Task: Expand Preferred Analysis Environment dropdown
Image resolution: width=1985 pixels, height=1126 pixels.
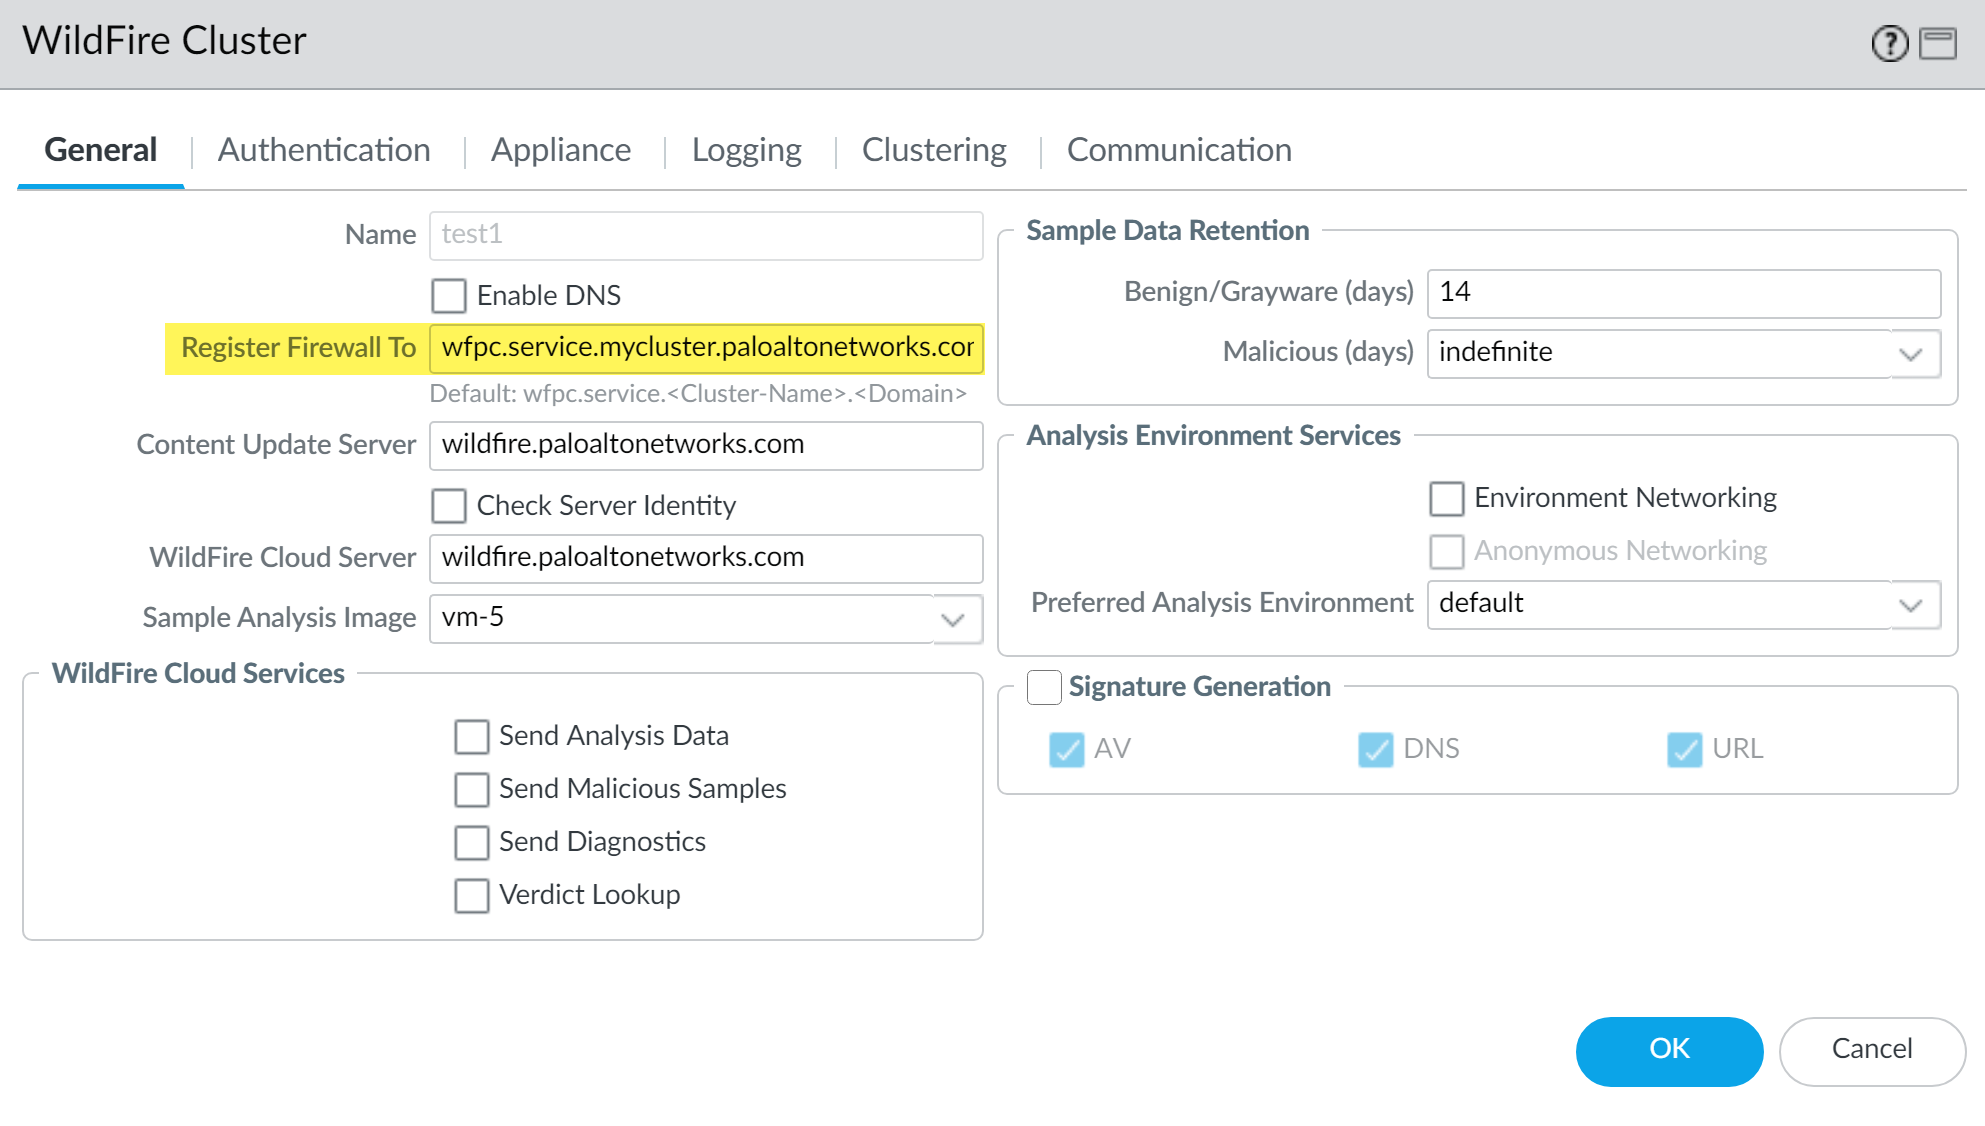Action: click(1910, 605)
